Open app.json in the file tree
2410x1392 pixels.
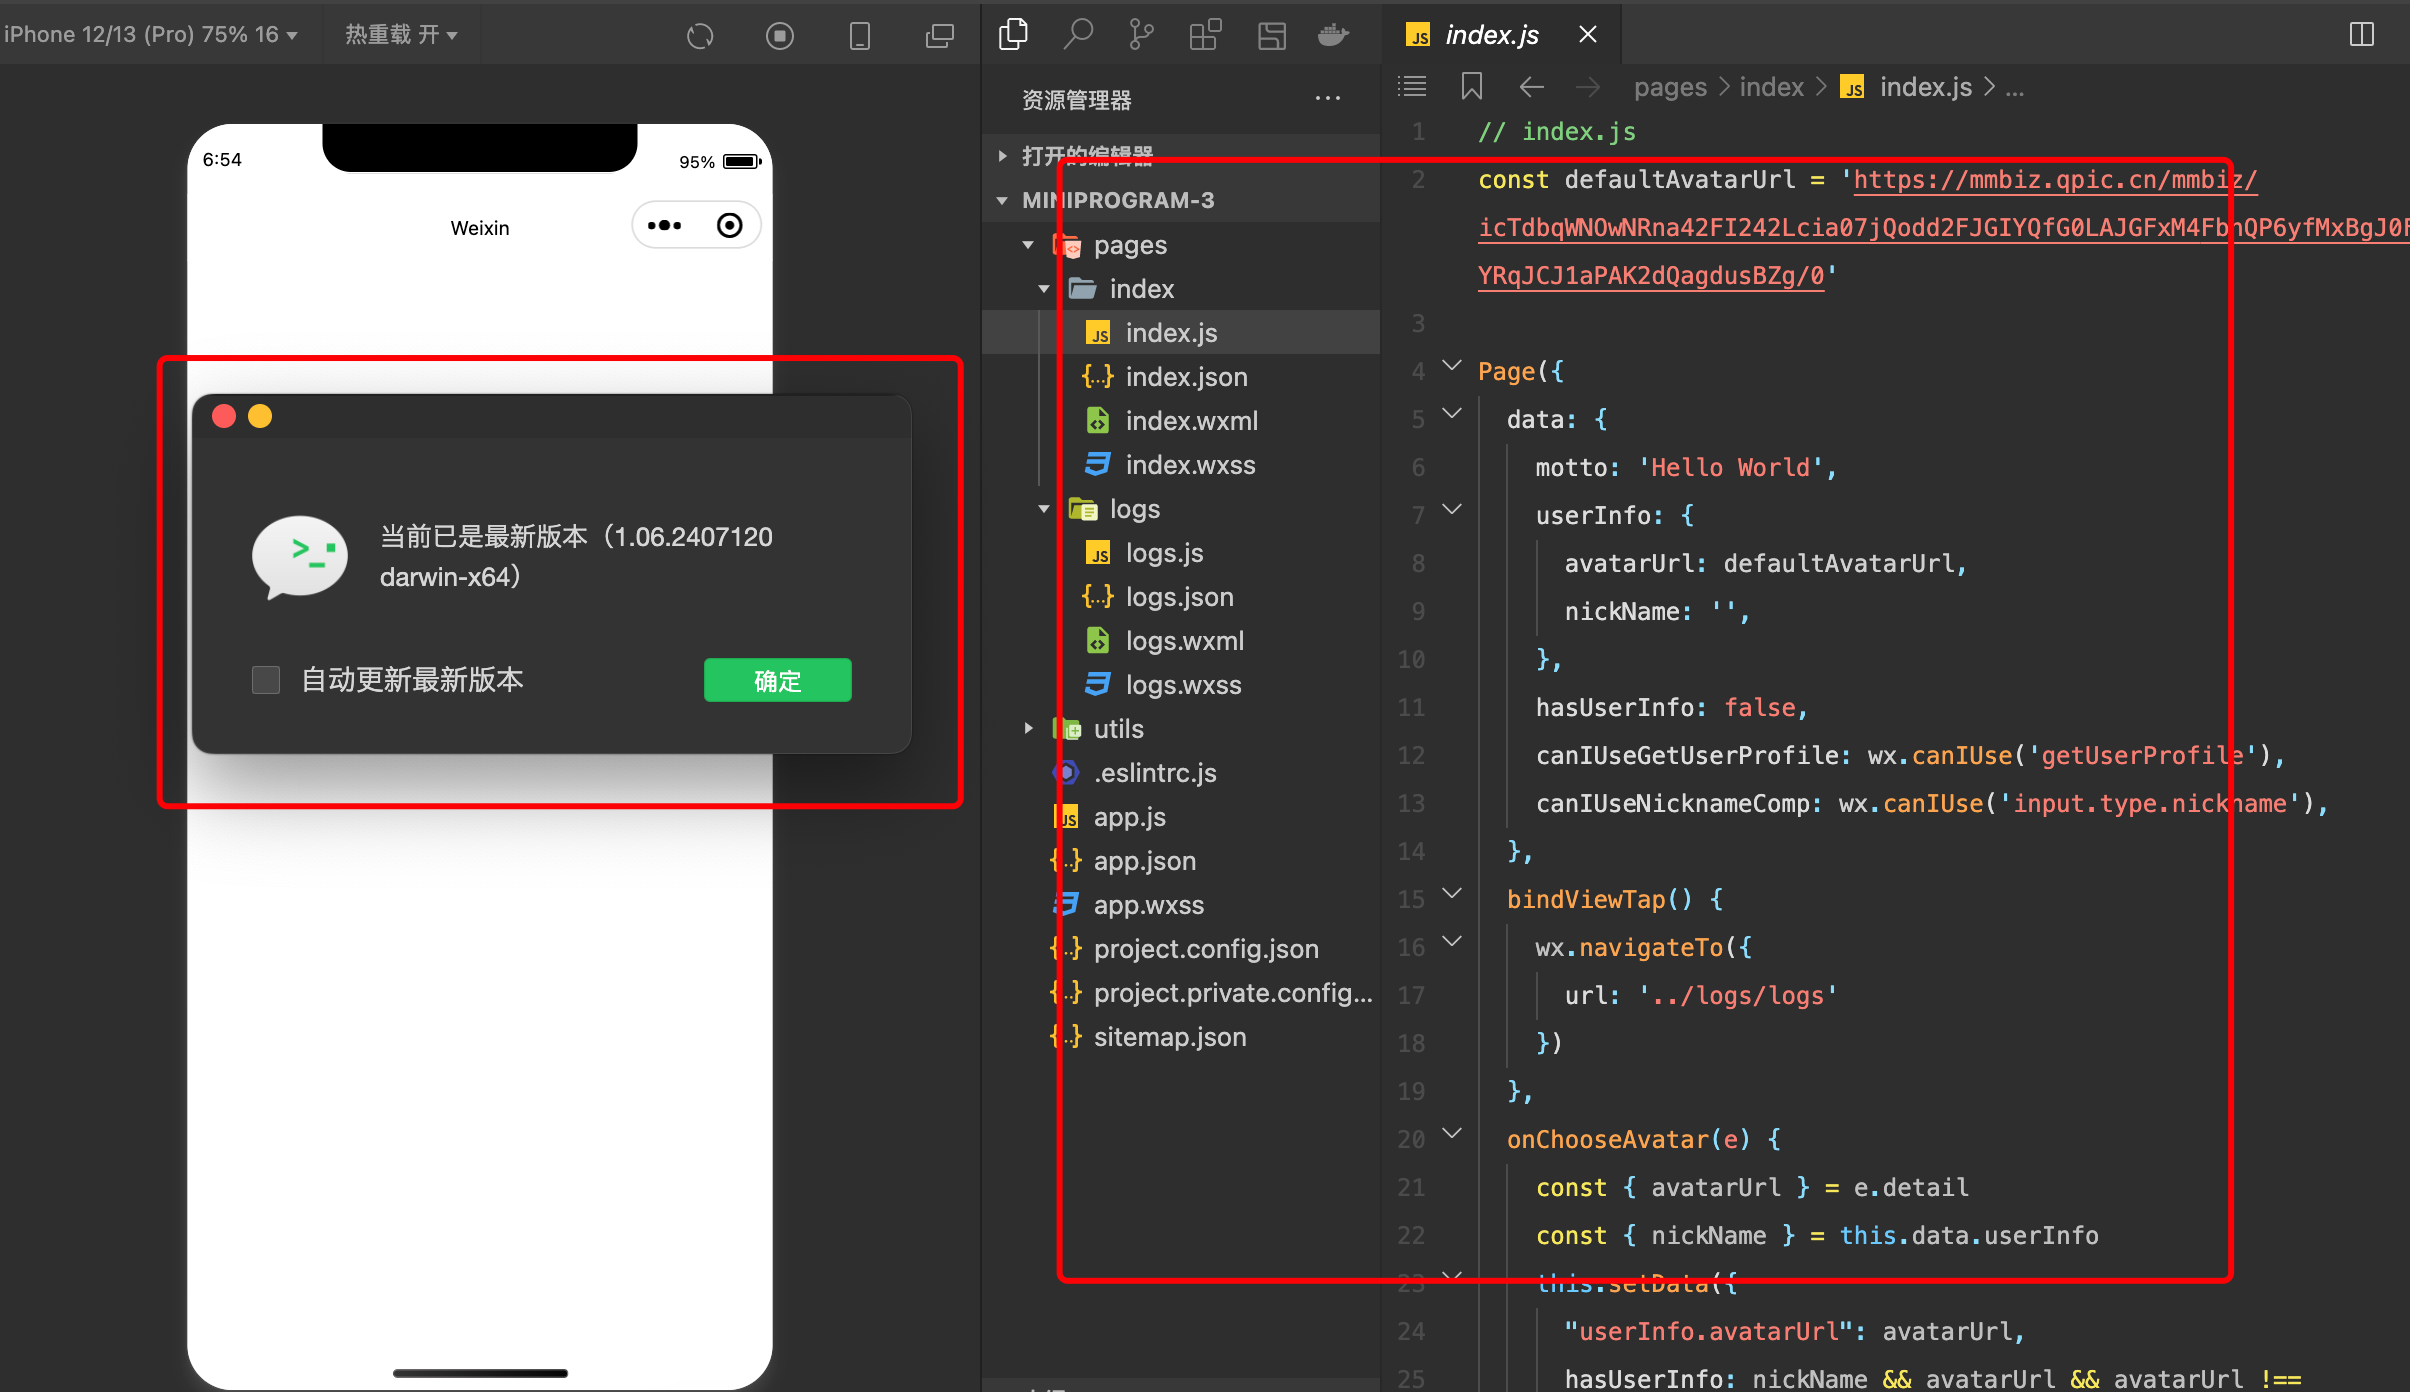point(1144,861)
